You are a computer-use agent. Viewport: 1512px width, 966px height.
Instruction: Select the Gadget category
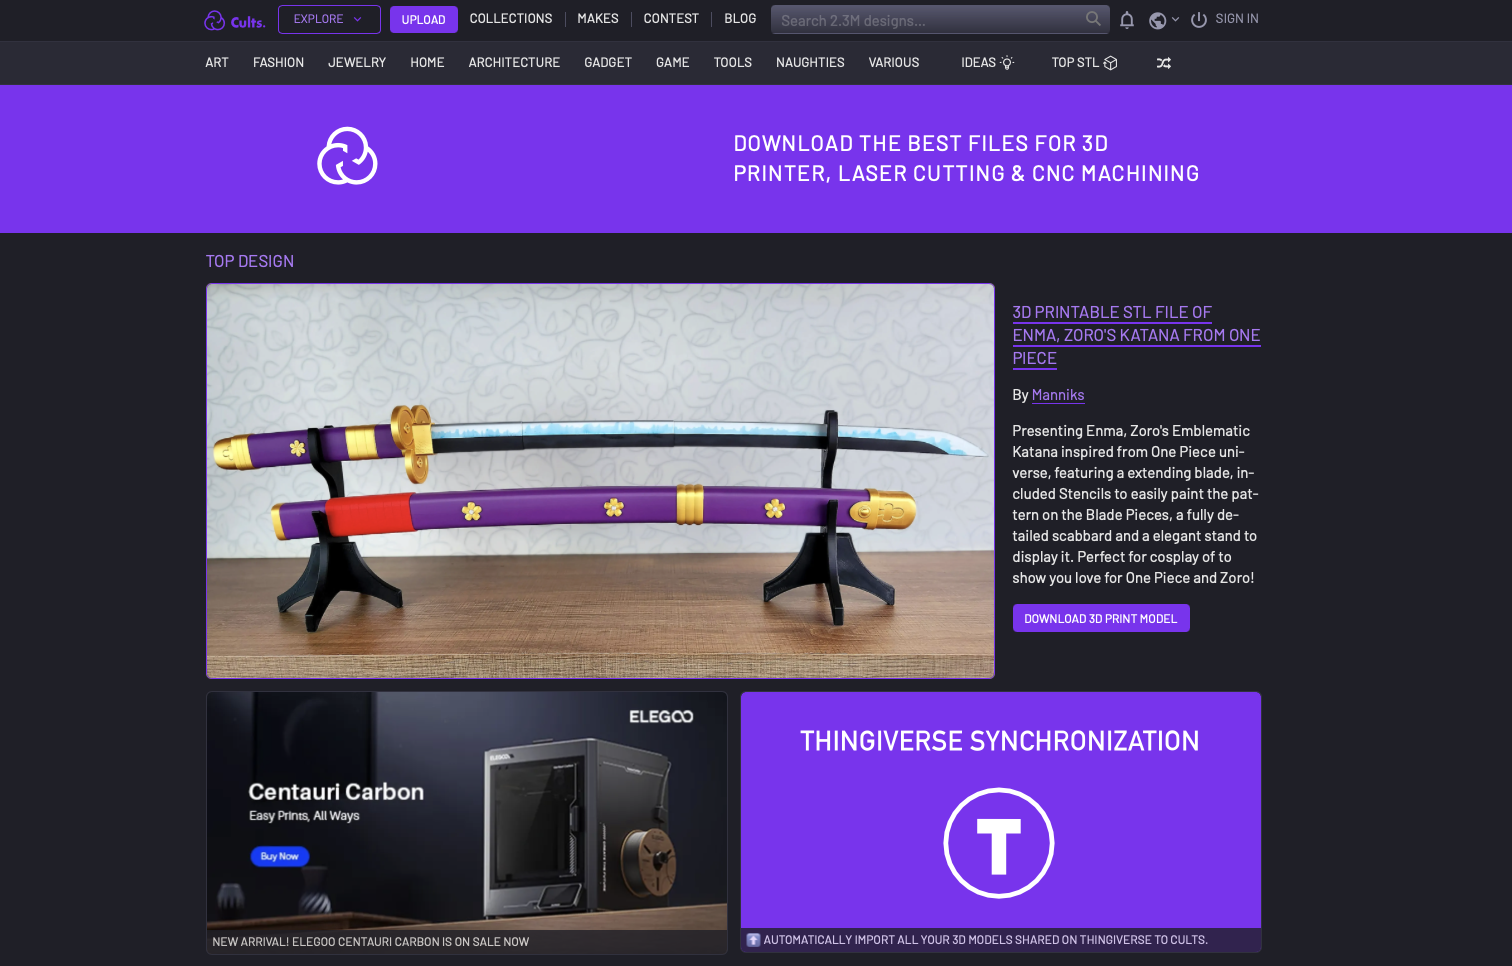coord(608,63)
